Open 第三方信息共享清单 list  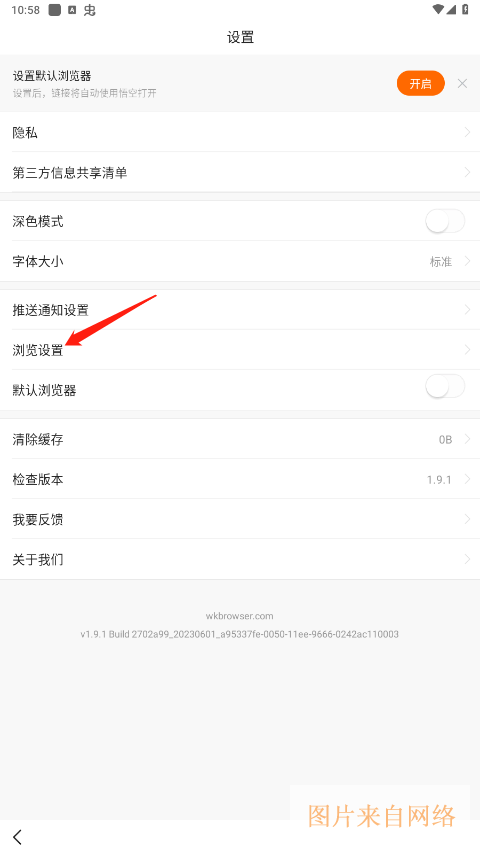click(x=240, y=173)
